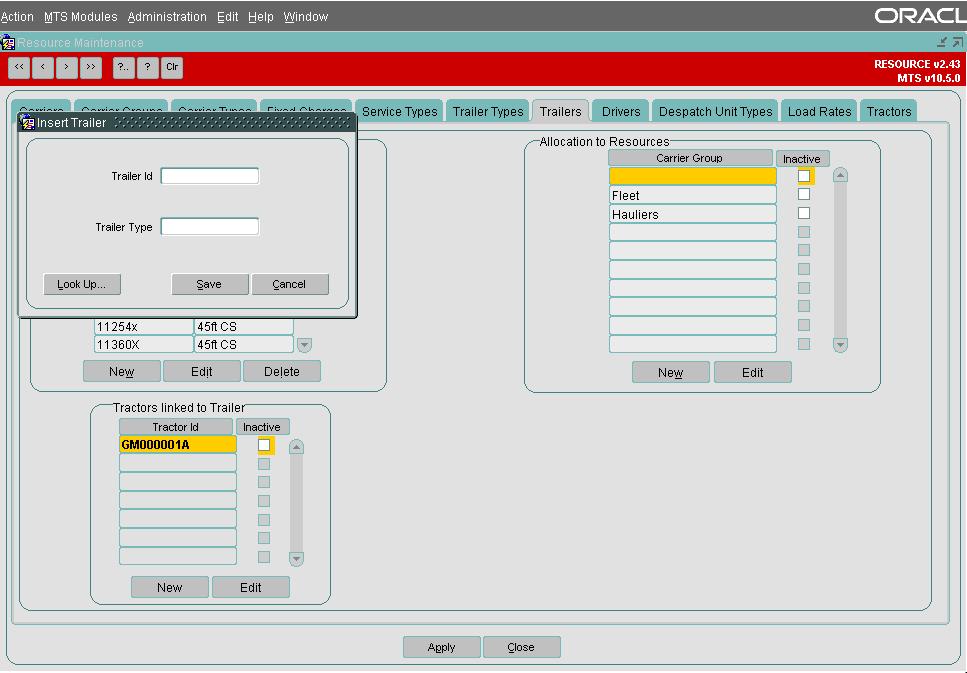
Task: Open the Window menu
Action: point(306,17)
